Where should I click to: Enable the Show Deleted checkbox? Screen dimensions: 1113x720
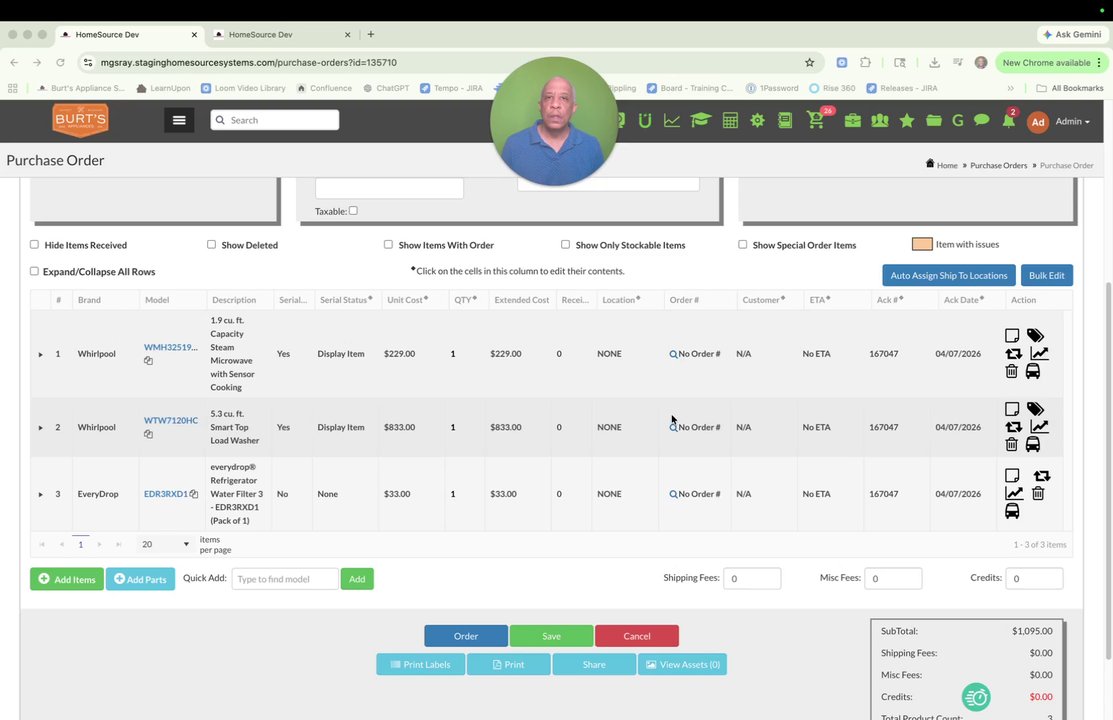tap(212, 244)
